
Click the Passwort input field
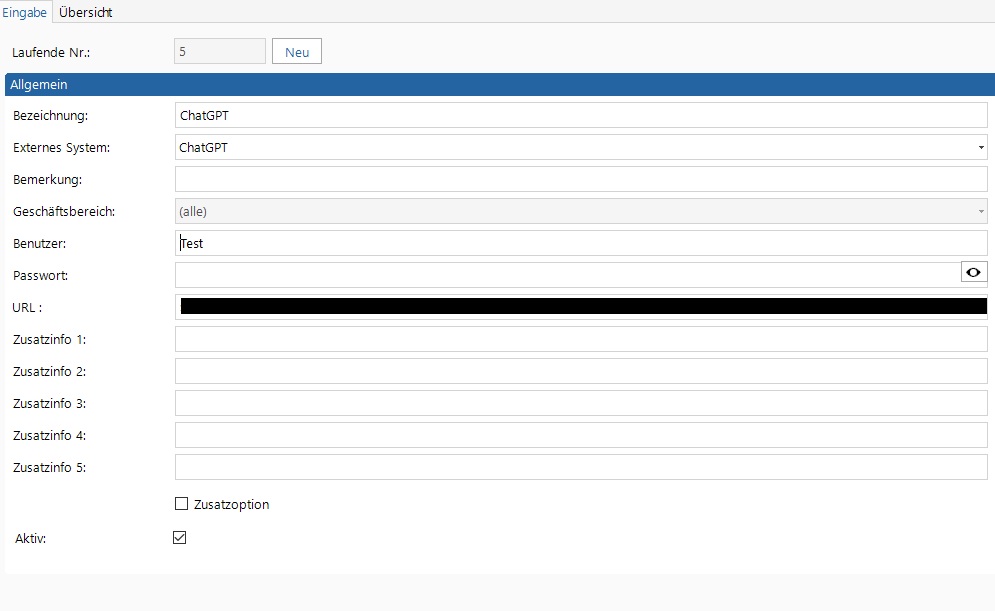tap(568, 275)
